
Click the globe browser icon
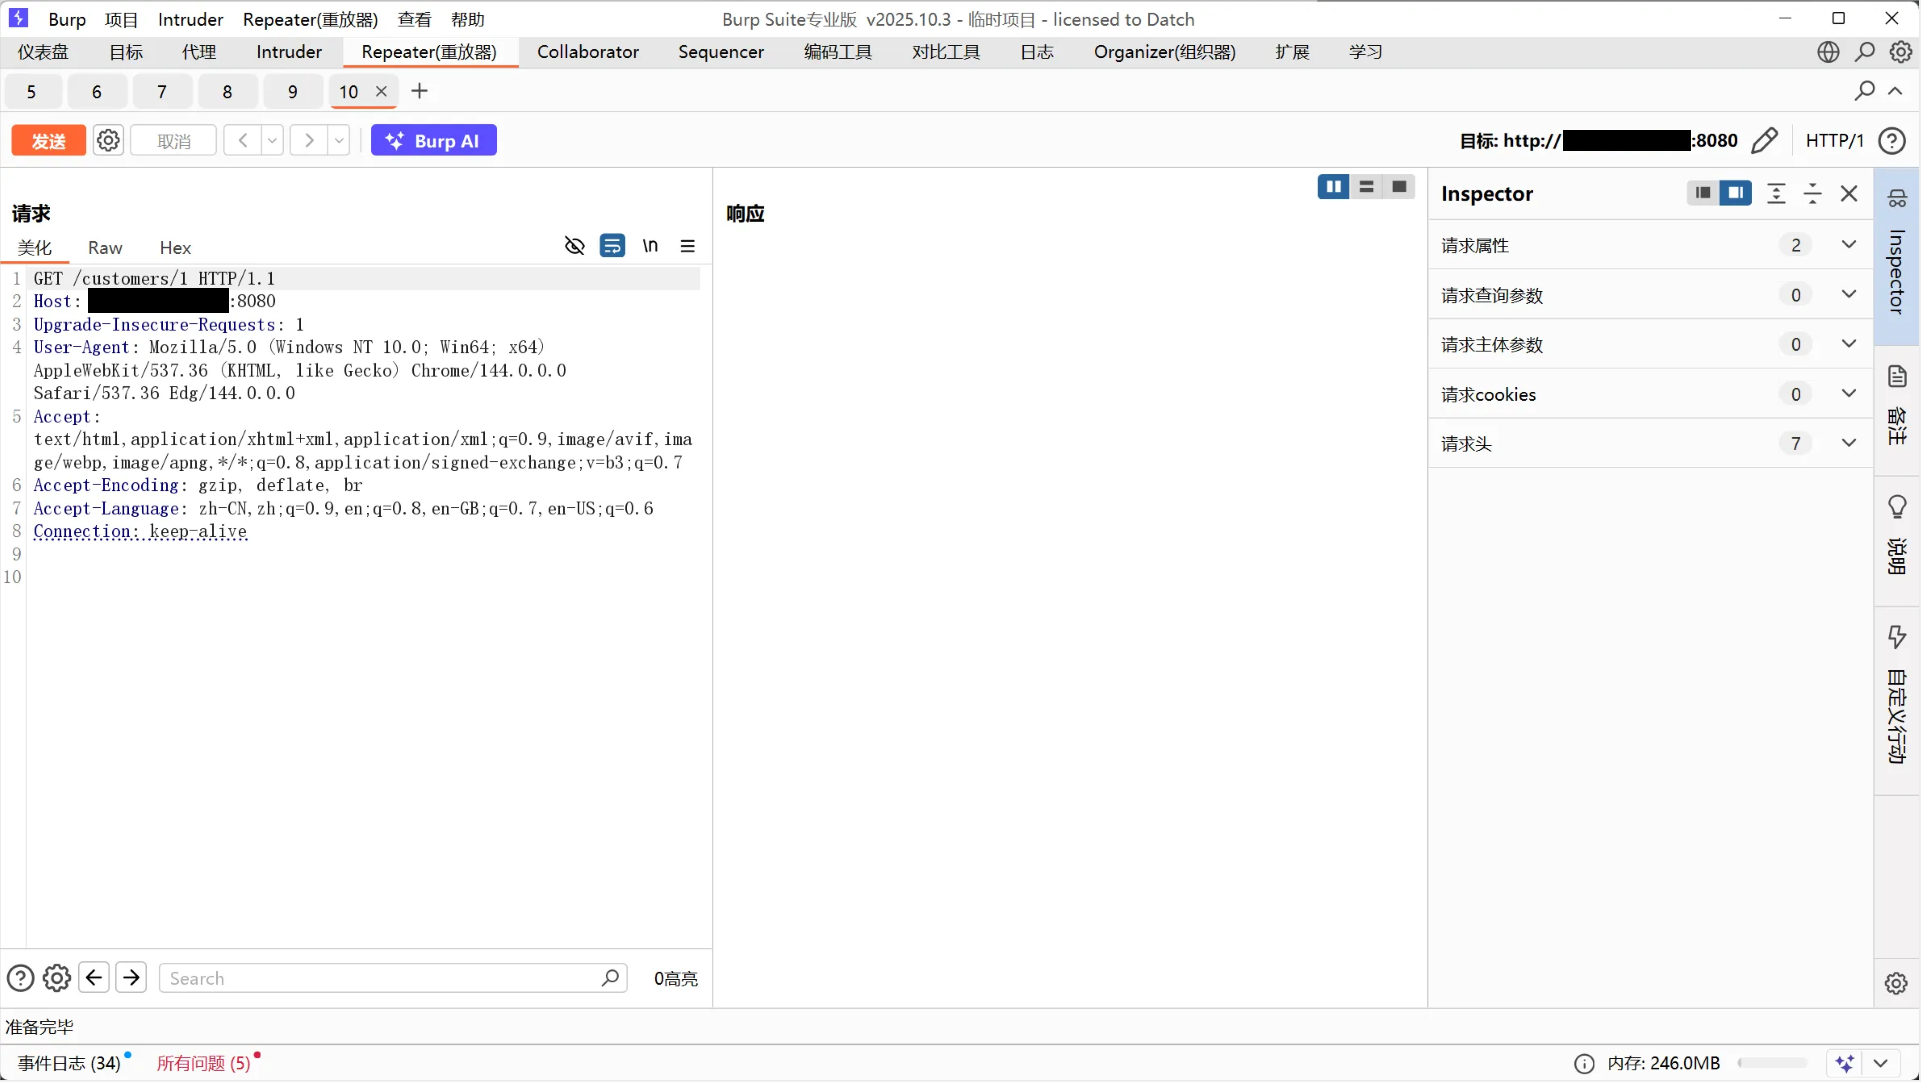1828,52
